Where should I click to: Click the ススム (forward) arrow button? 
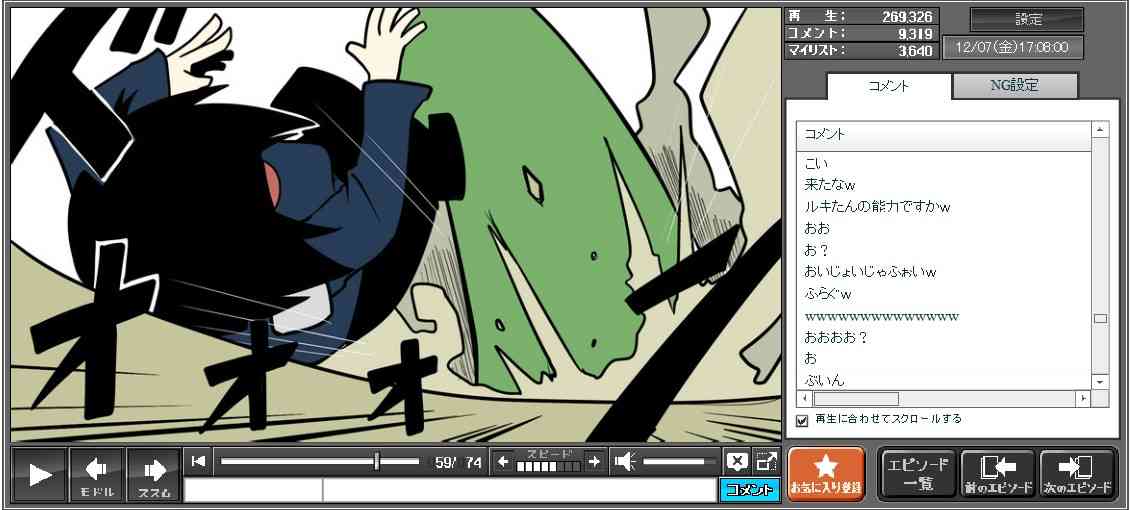154,474
